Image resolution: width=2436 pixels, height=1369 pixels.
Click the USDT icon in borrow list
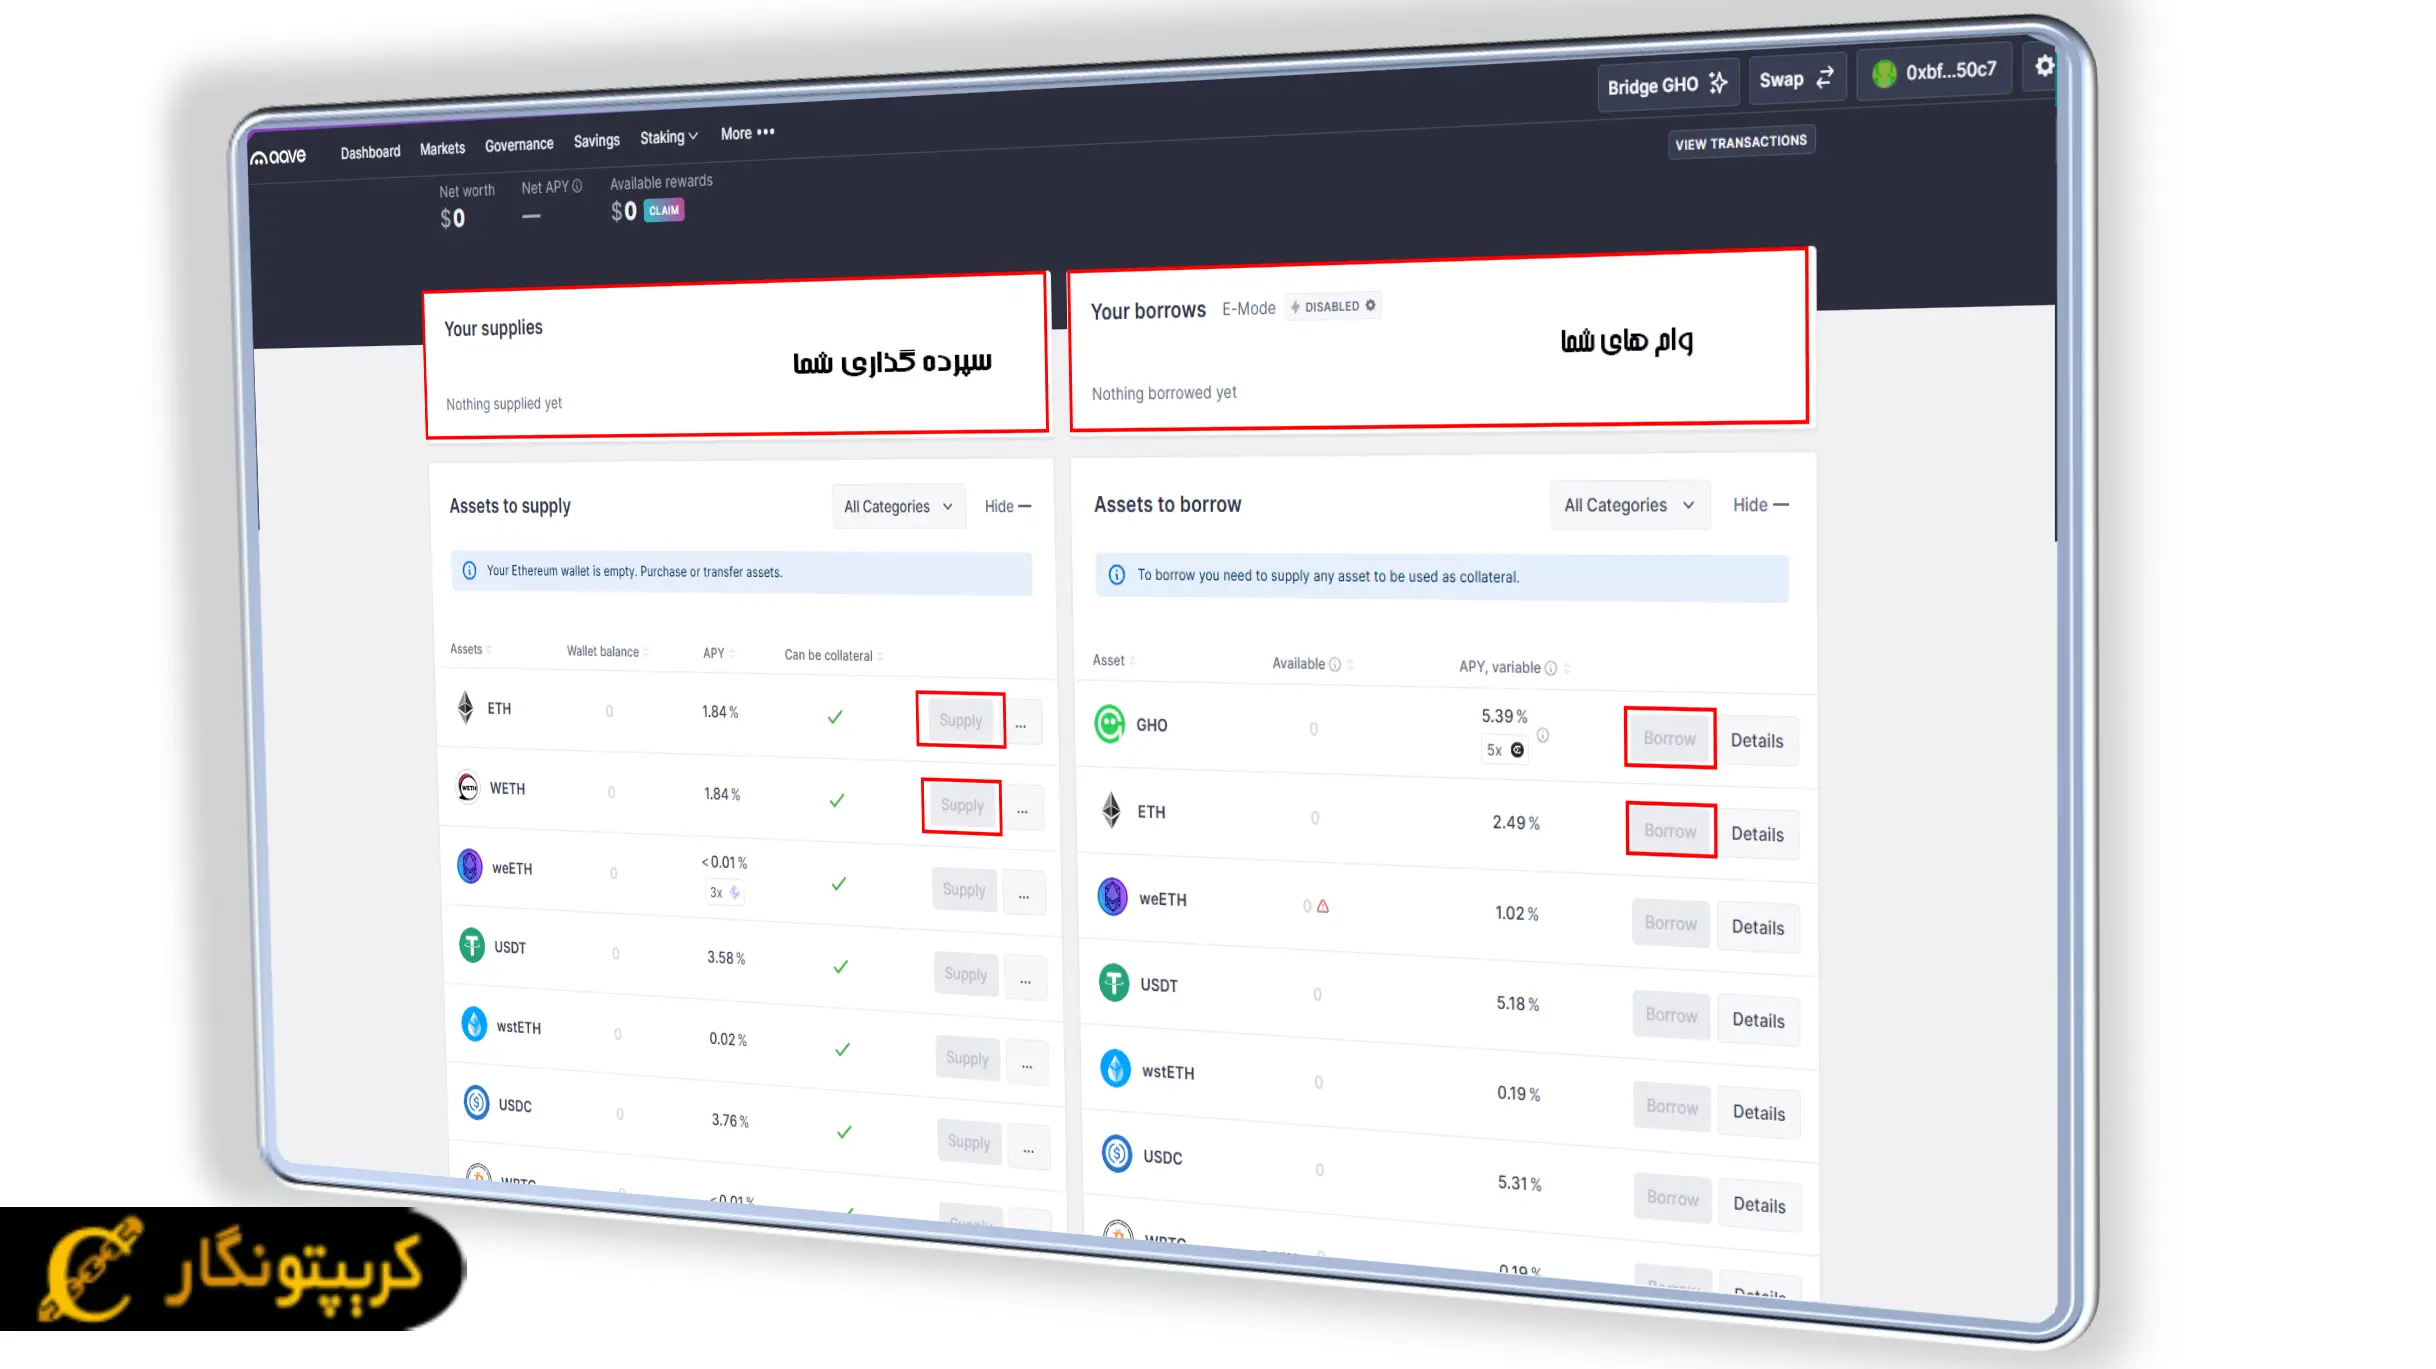coord(1114,983)
